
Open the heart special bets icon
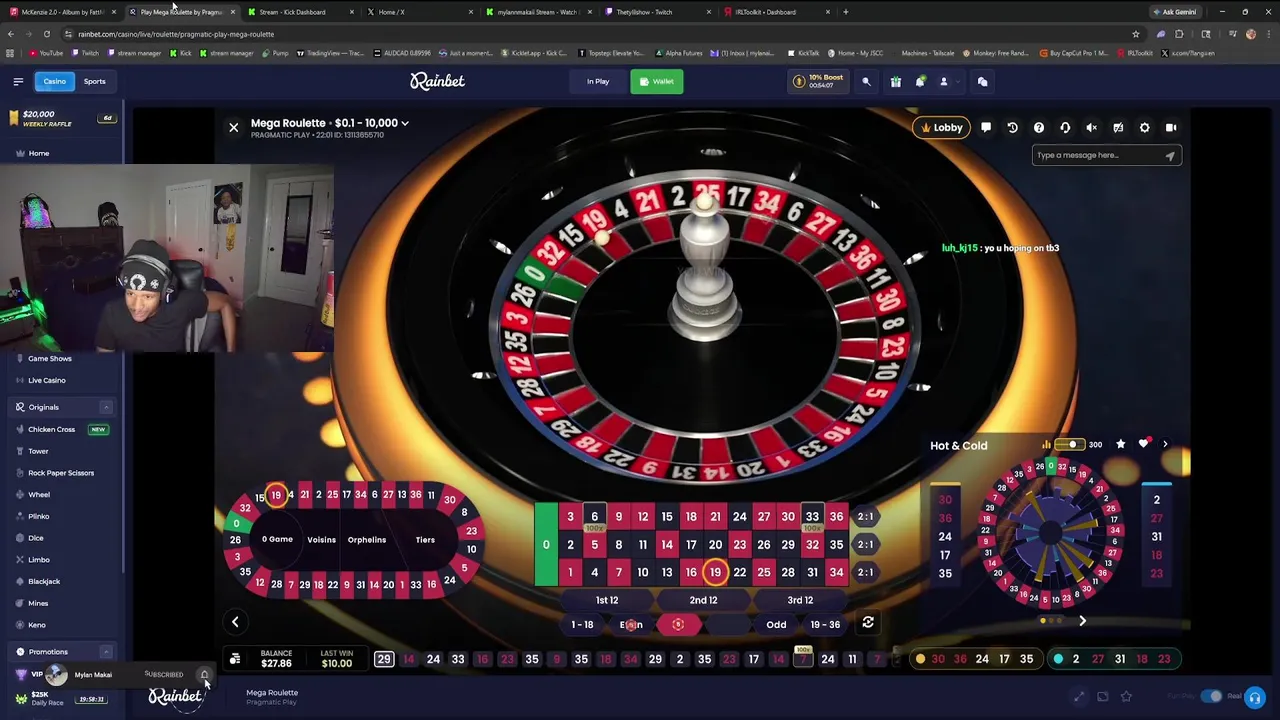coord(1144,444)
